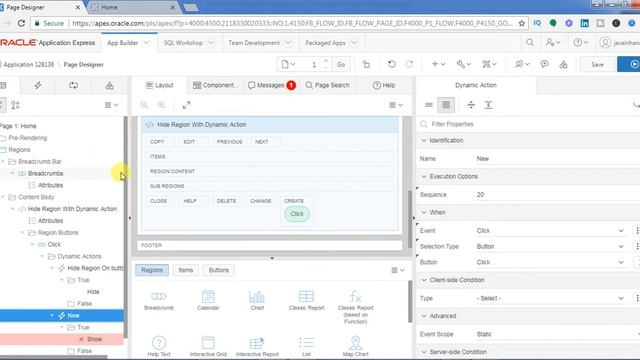Switch to the Page Shared Components tab icon
The height and width of the screenshot is (360, 640).
point(109,85)
